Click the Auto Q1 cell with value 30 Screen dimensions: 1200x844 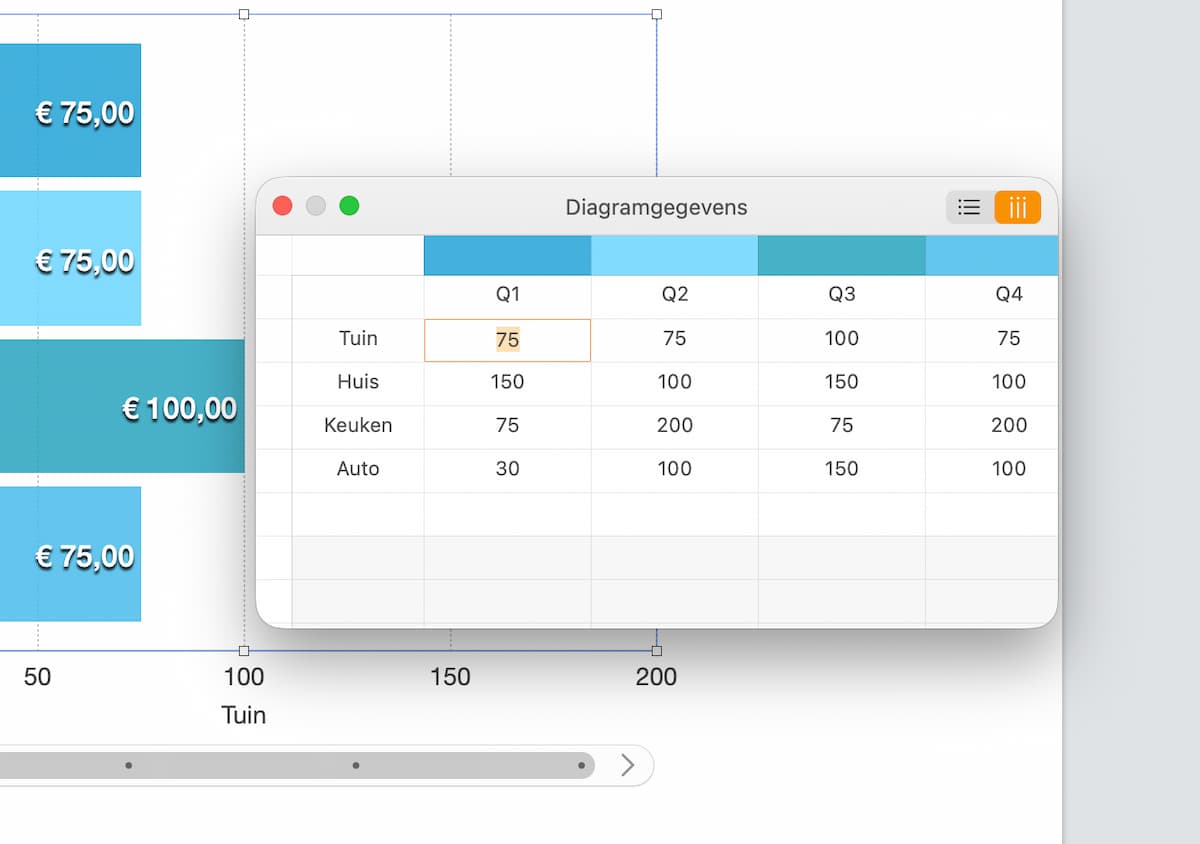tap(507, 469)
